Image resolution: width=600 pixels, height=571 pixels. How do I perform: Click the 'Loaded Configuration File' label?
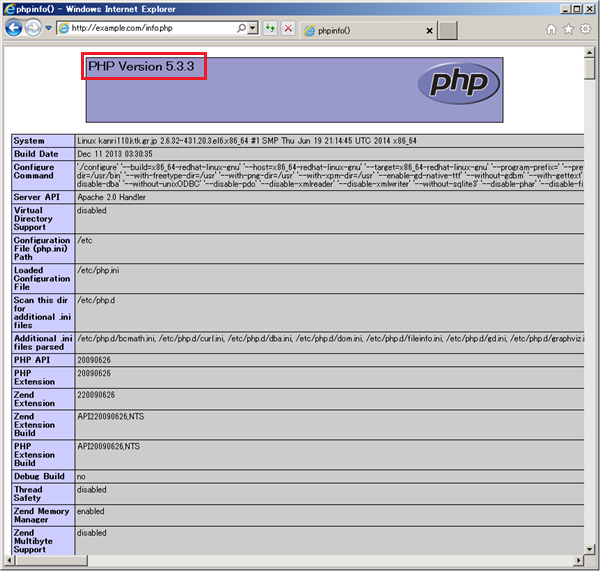[x=42, y=278]
